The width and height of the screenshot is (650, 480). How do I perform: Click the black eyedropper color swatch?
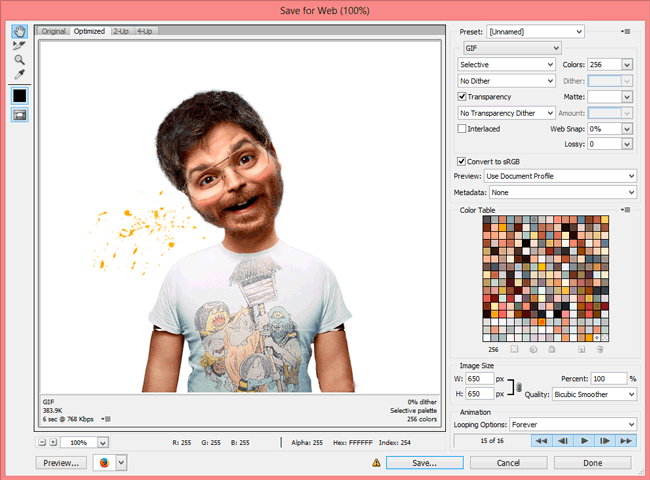(19, 96)
